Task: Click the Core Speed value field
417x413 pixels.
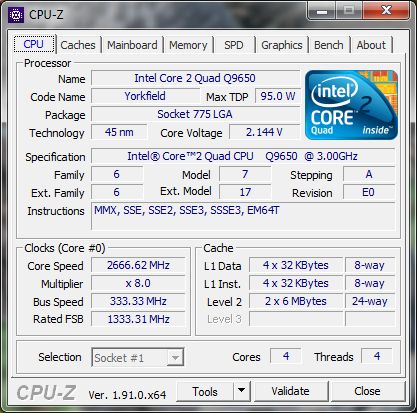Action: click(x=138, y=265)
